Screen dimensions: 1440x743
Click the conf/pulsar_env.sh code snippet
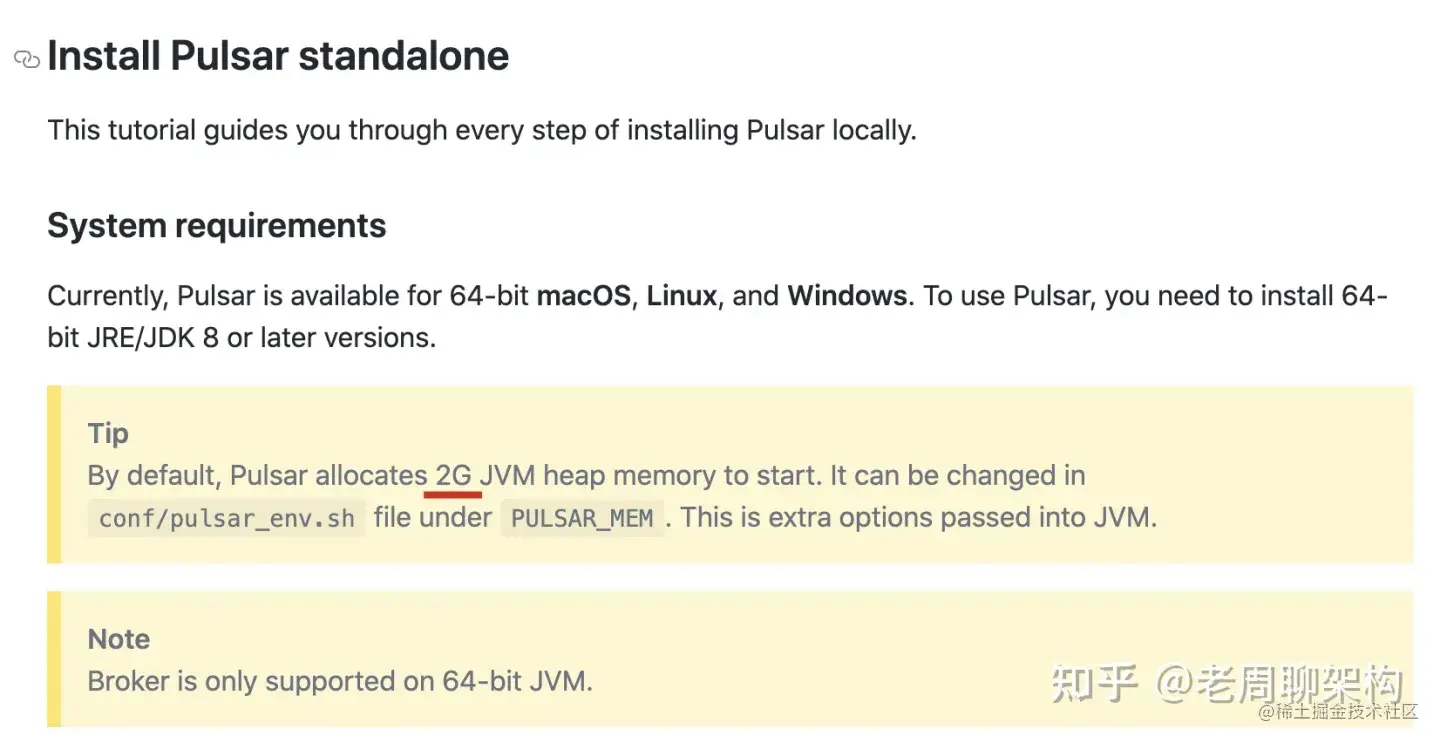[x=226, y=519]
